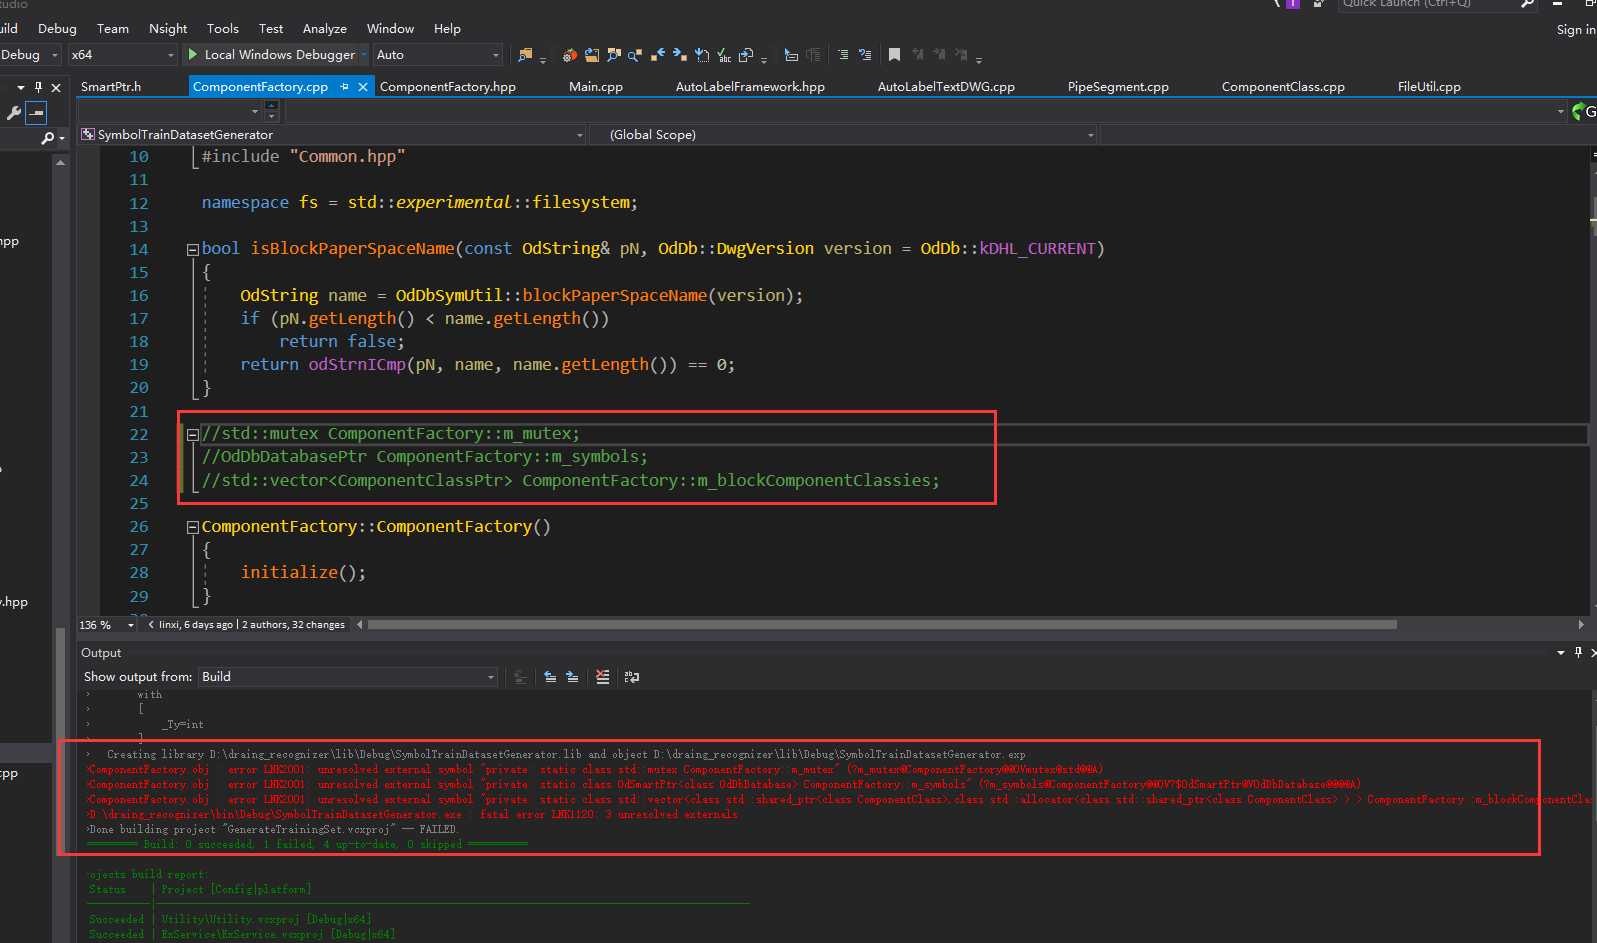
Task: Collapse the commented block at line 22
Action: click(193, 435)
